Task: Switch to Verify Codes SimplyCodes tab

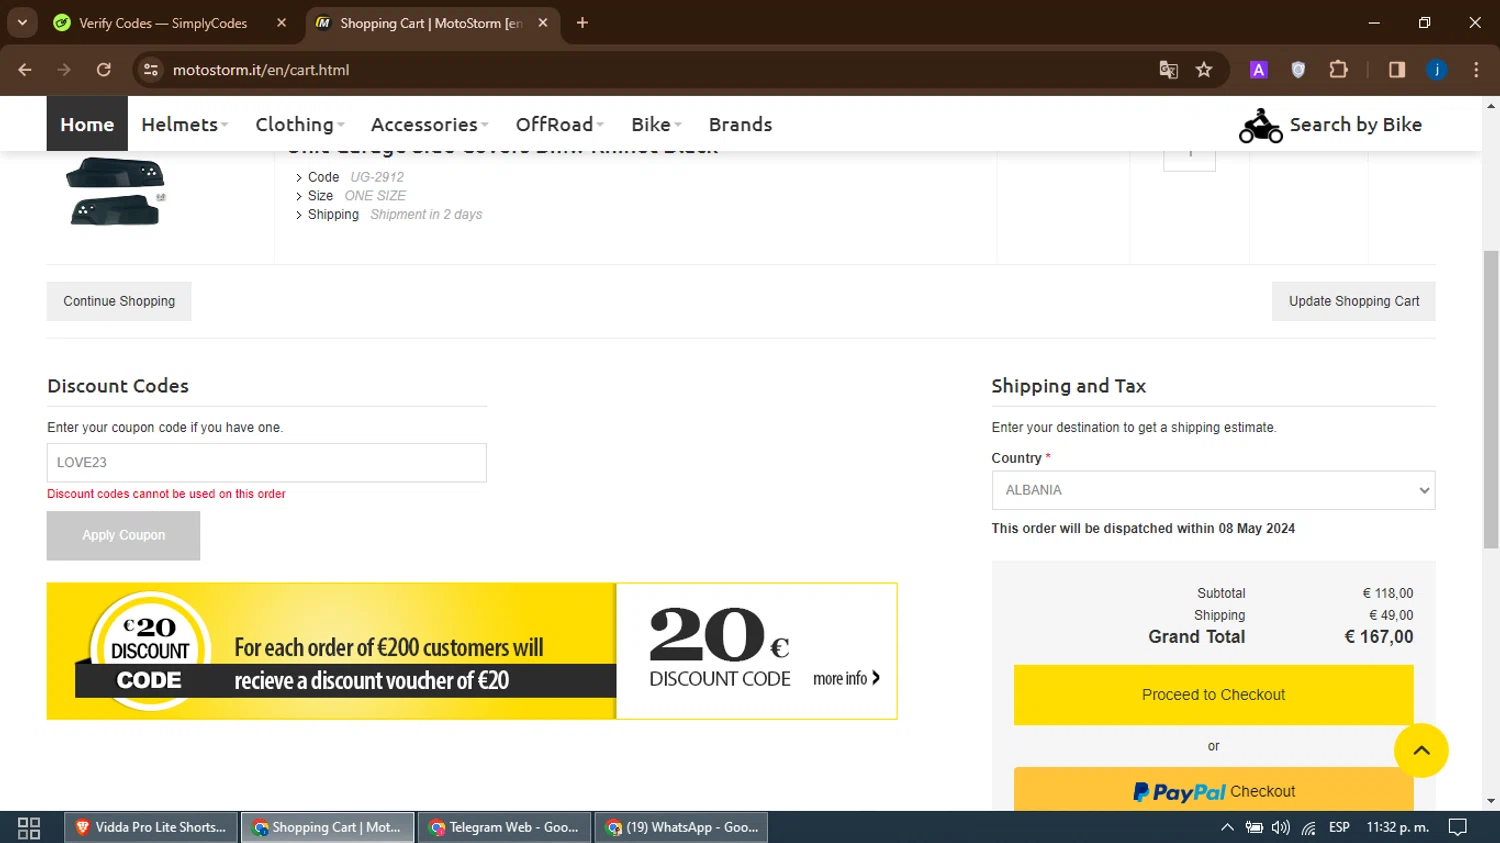Action: (163, 23)
